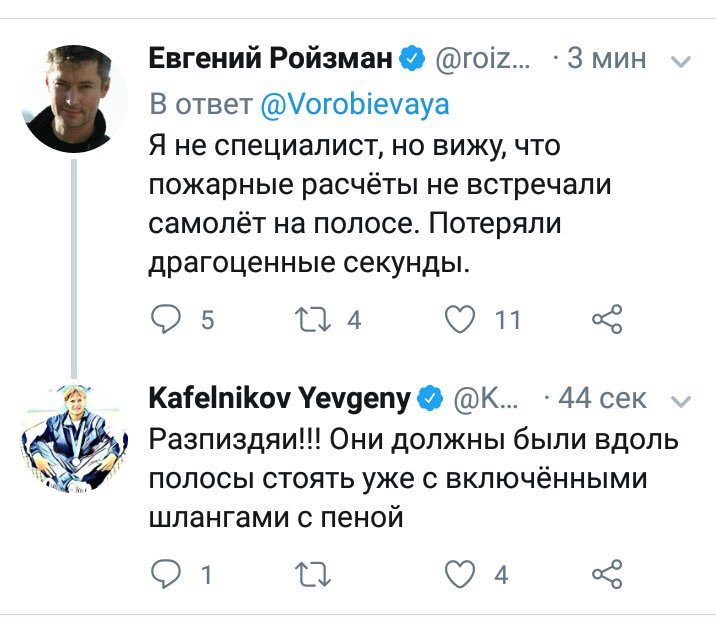Reply to Kafelnikov Yevgeny's tweet
The width and height of the screenshot is (716, 625).
point(166,574)
